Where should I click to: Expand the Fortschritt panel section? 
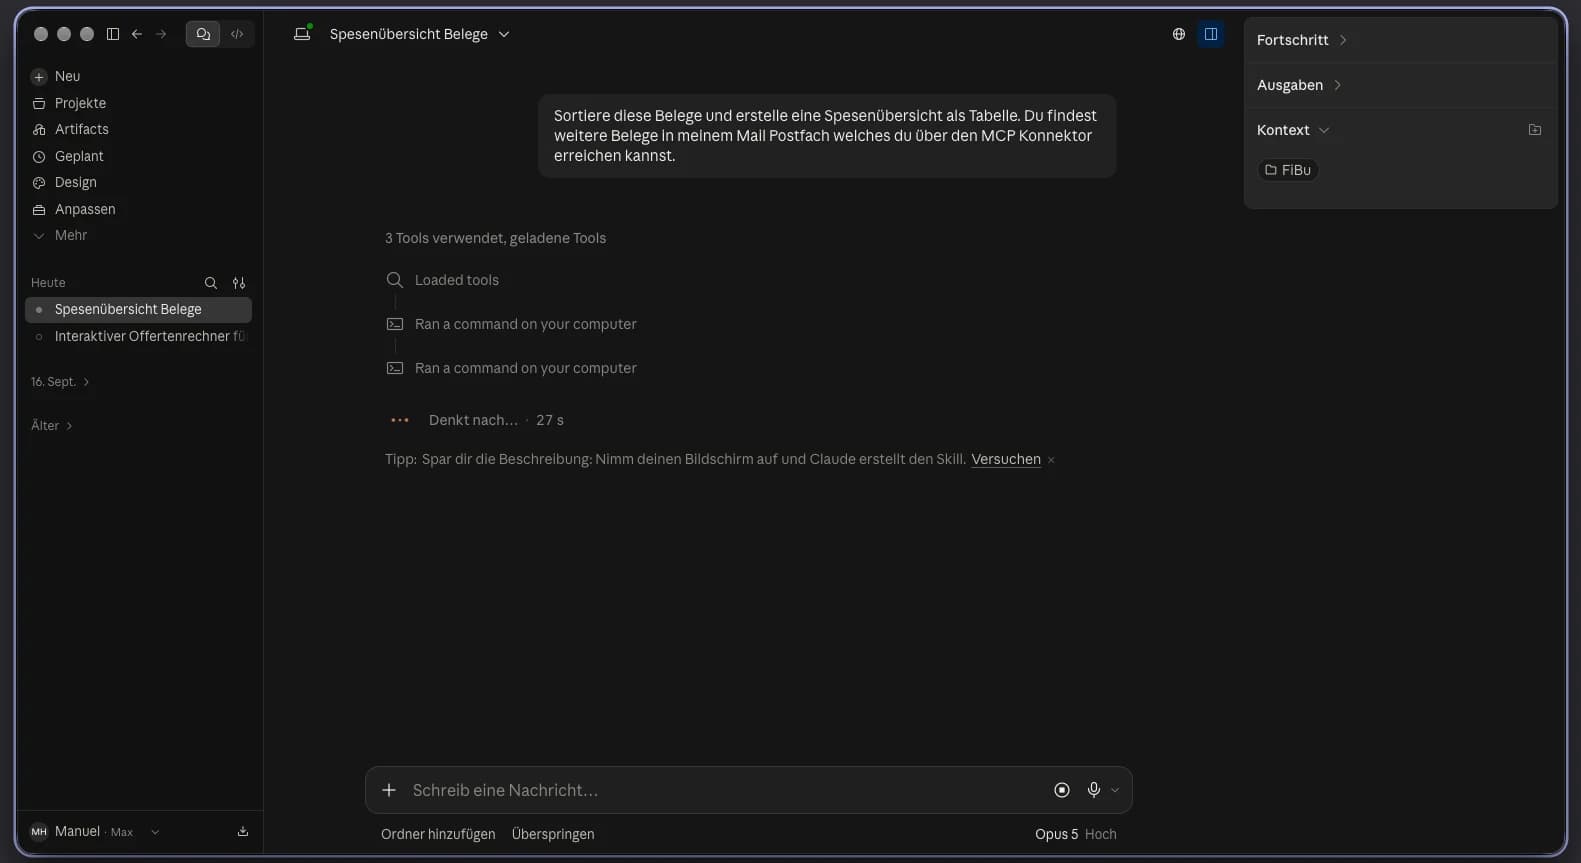[1302, 40]
